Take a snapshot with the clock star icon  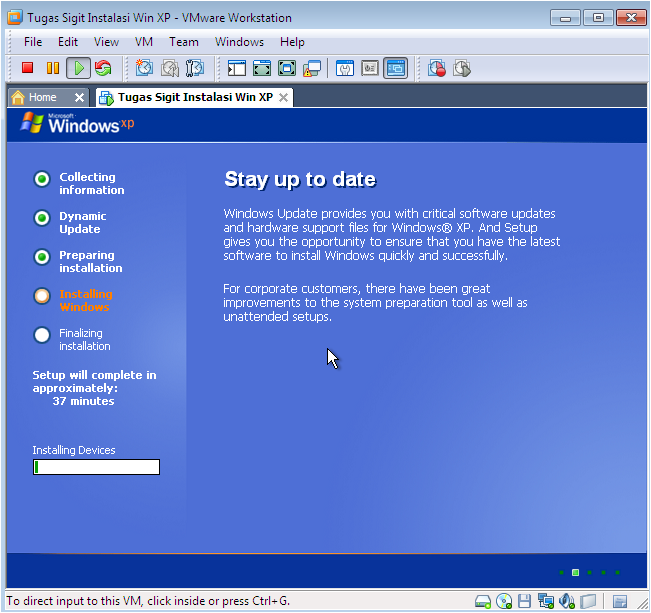pos(144,68)
